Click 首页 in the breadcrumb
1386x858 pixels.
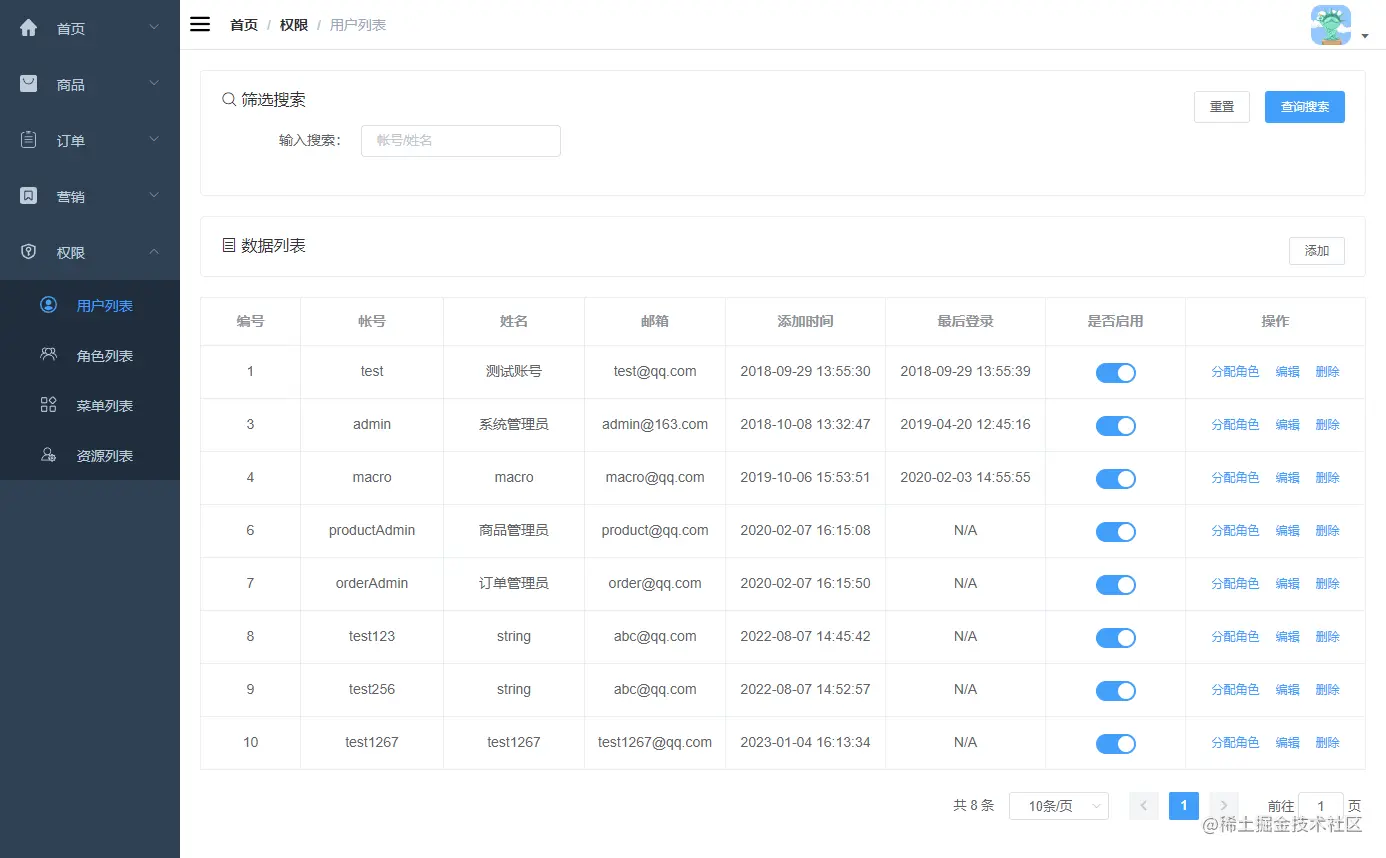[244, 25]
